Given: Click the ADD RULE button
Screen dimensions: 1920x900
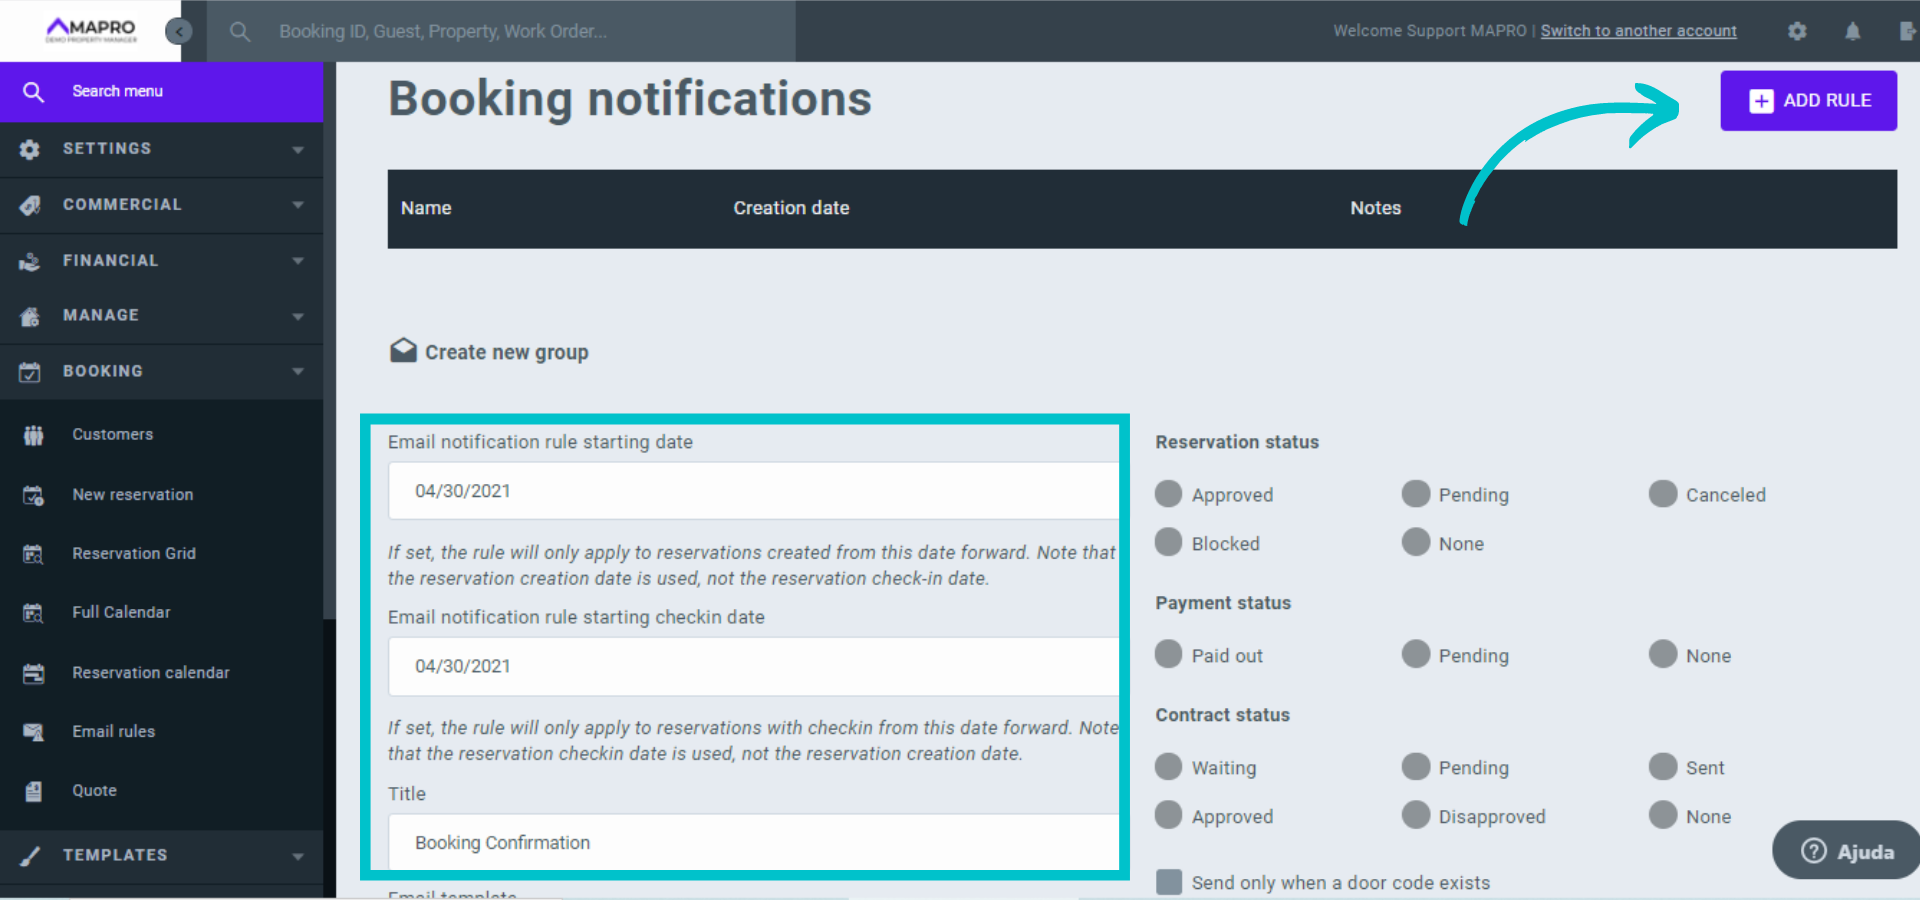Looking at the screenshot, I should 1808,101.
